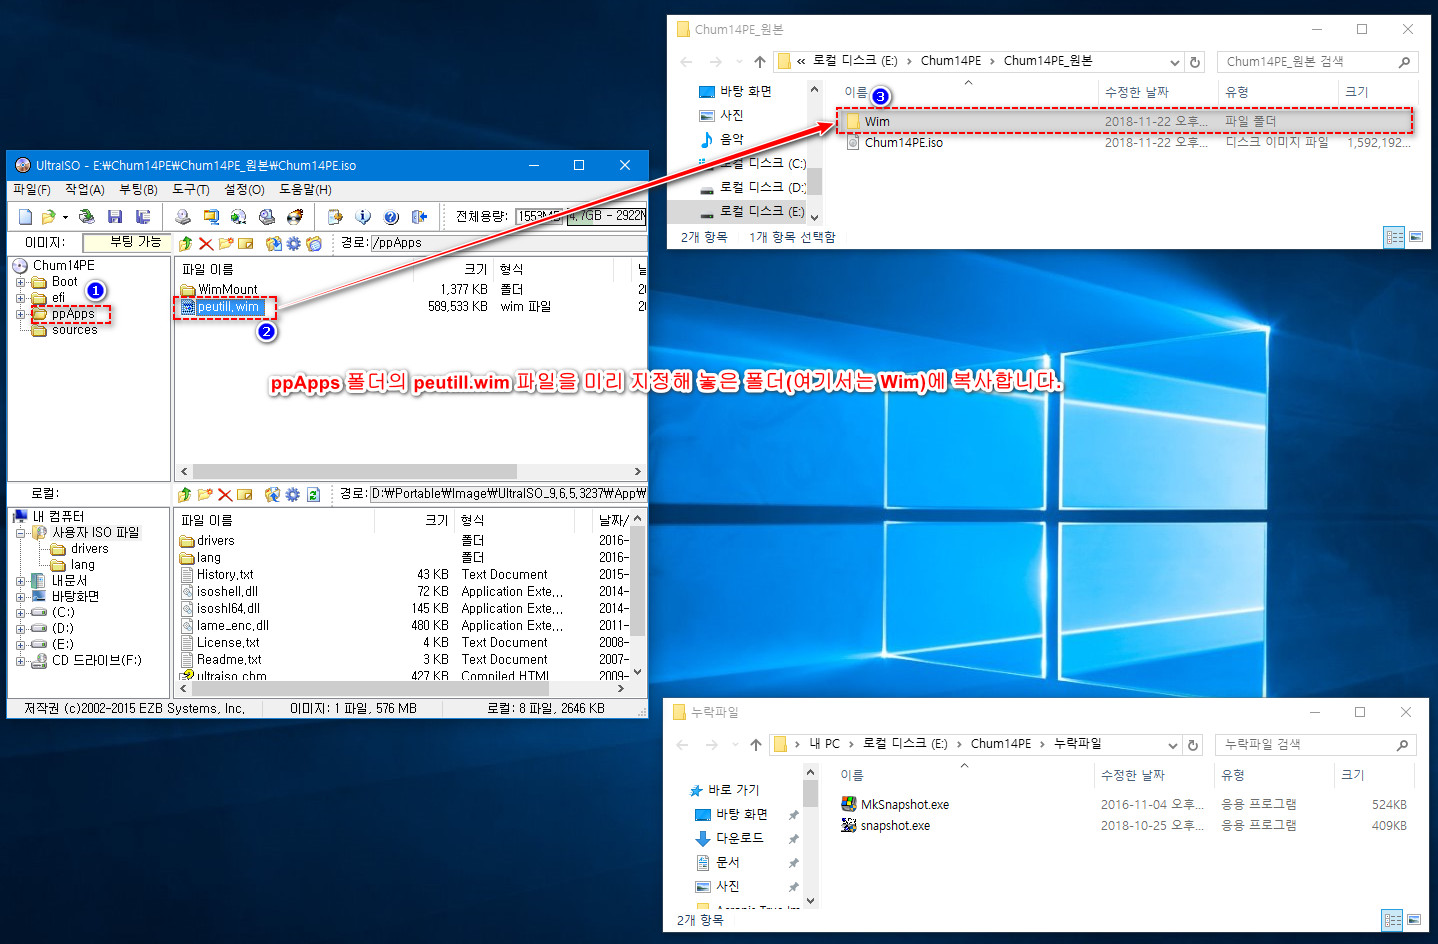Click the /ppApps path field in UltraISO

(508, 243)
